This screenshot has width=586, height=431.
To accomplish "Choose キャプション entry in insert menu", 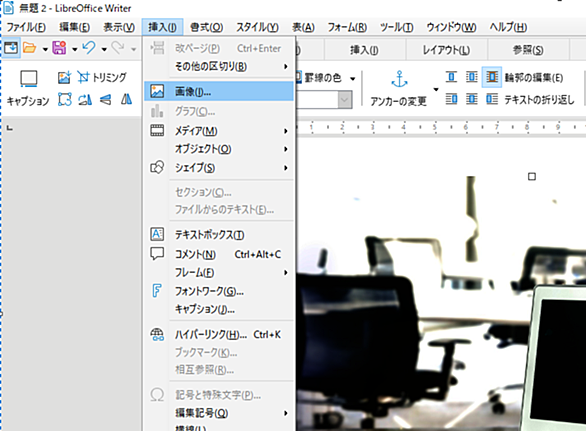I will (x=219, y=309).
